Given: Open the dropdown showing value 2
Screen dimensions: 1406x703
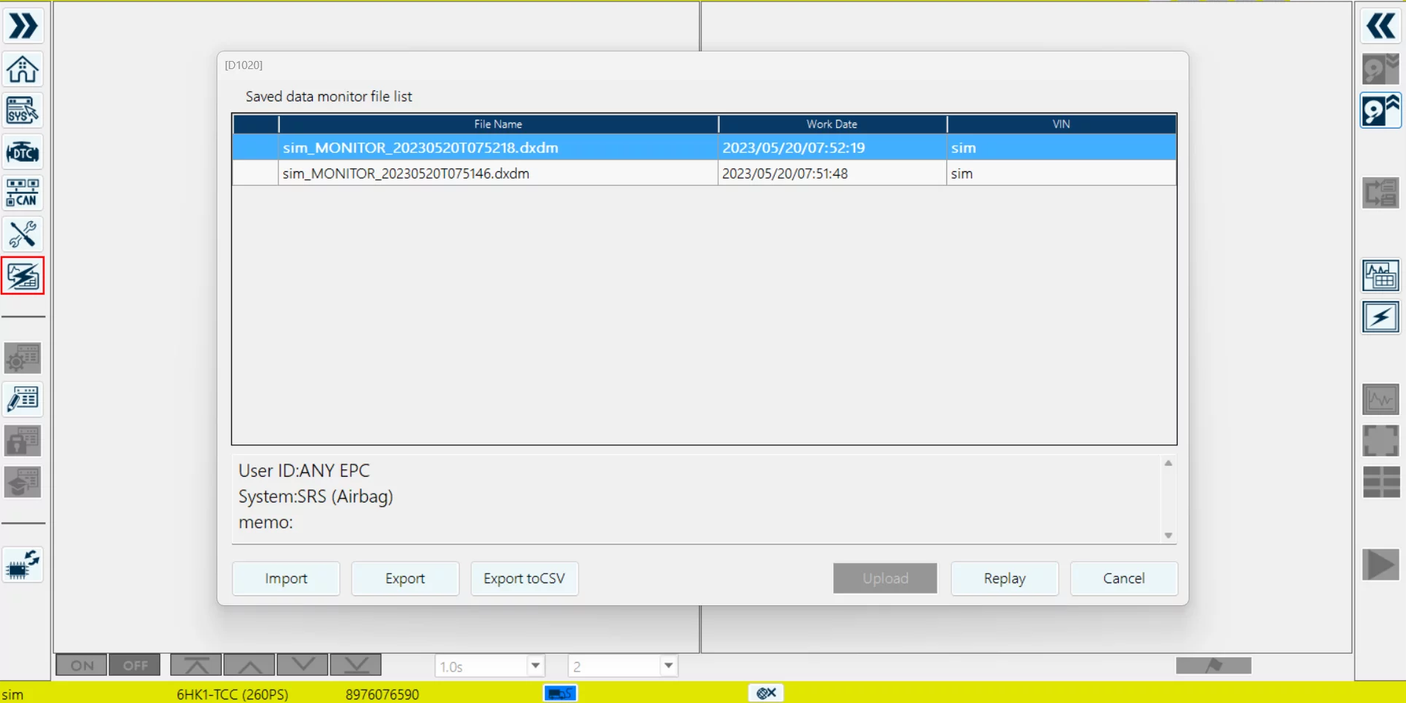Looking at the screenshot, I should click(x=622, y=665).
